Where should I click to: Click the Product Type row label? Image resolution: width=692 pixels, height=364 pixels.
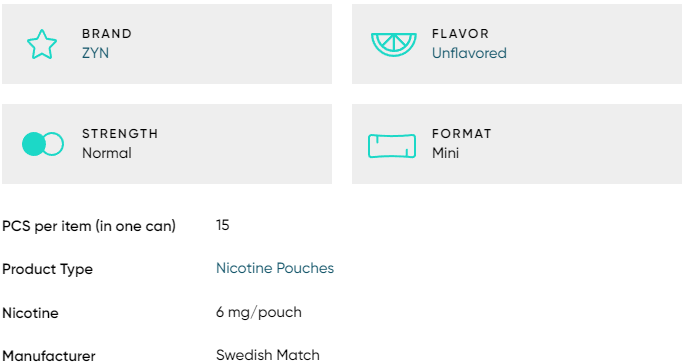pyautogui.click(x=48, y=269)
